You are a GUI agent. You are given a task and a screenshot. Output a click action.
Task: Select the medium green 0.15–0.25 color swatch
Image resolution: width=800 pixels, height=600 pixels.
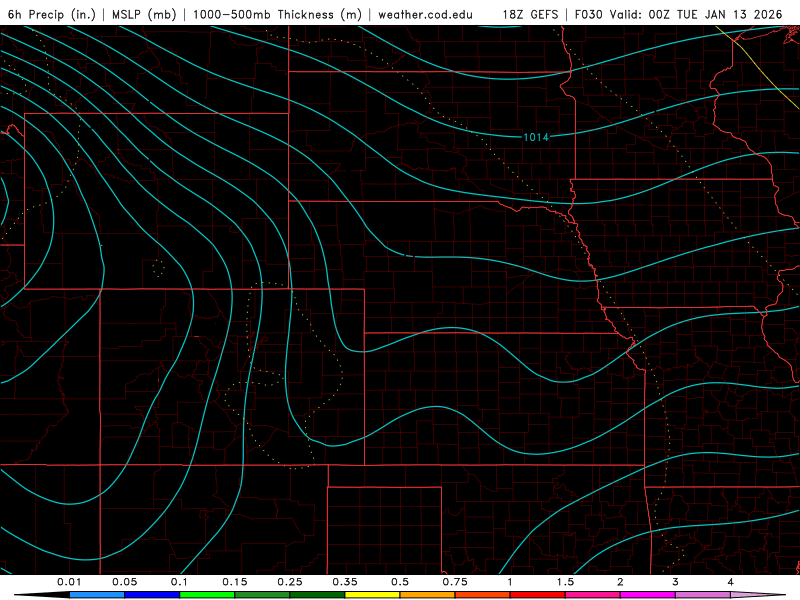tap(262, 595)
